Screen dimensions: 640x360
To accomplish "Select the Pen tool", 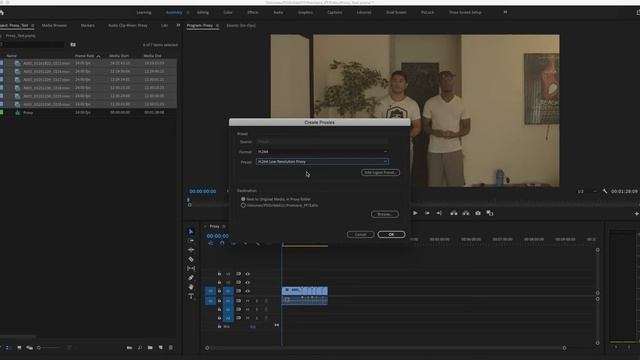I will click(x=191, y=278).
